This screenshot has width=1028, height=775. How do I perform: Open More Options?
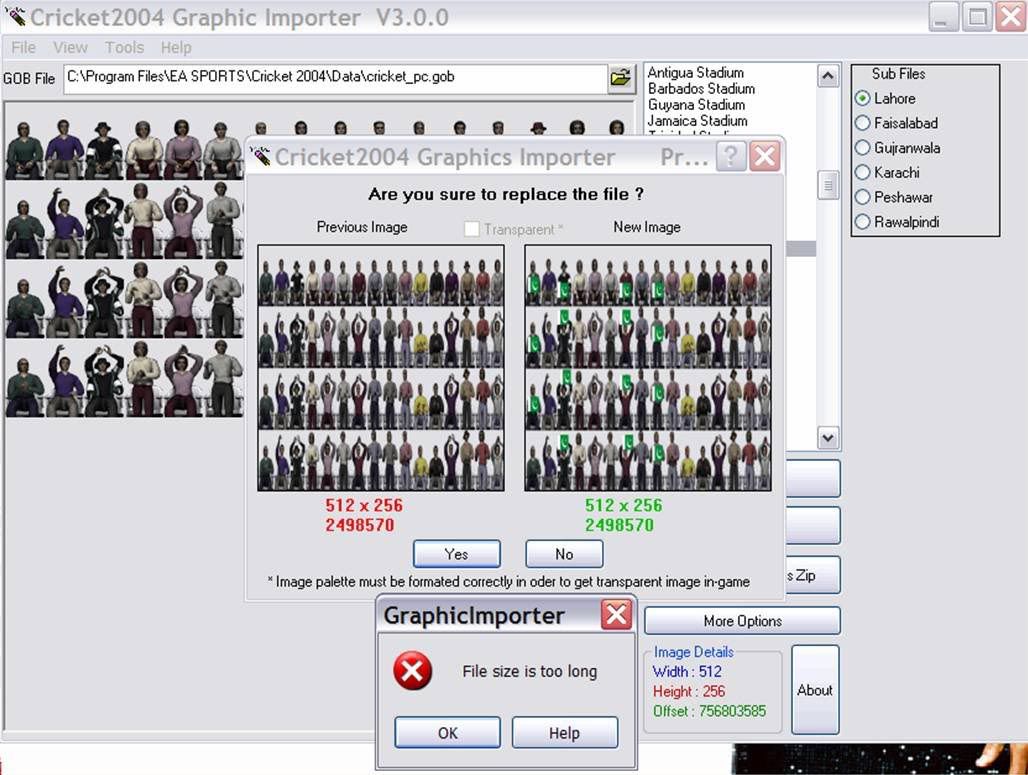tap(742, 621)
